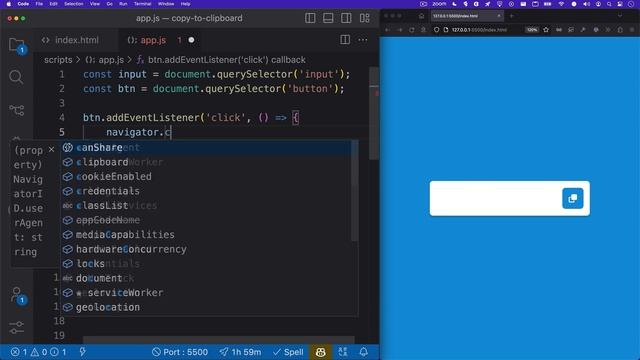Focus the text input on the web page
The image size is (640, 360).
(x=496, y=198)
